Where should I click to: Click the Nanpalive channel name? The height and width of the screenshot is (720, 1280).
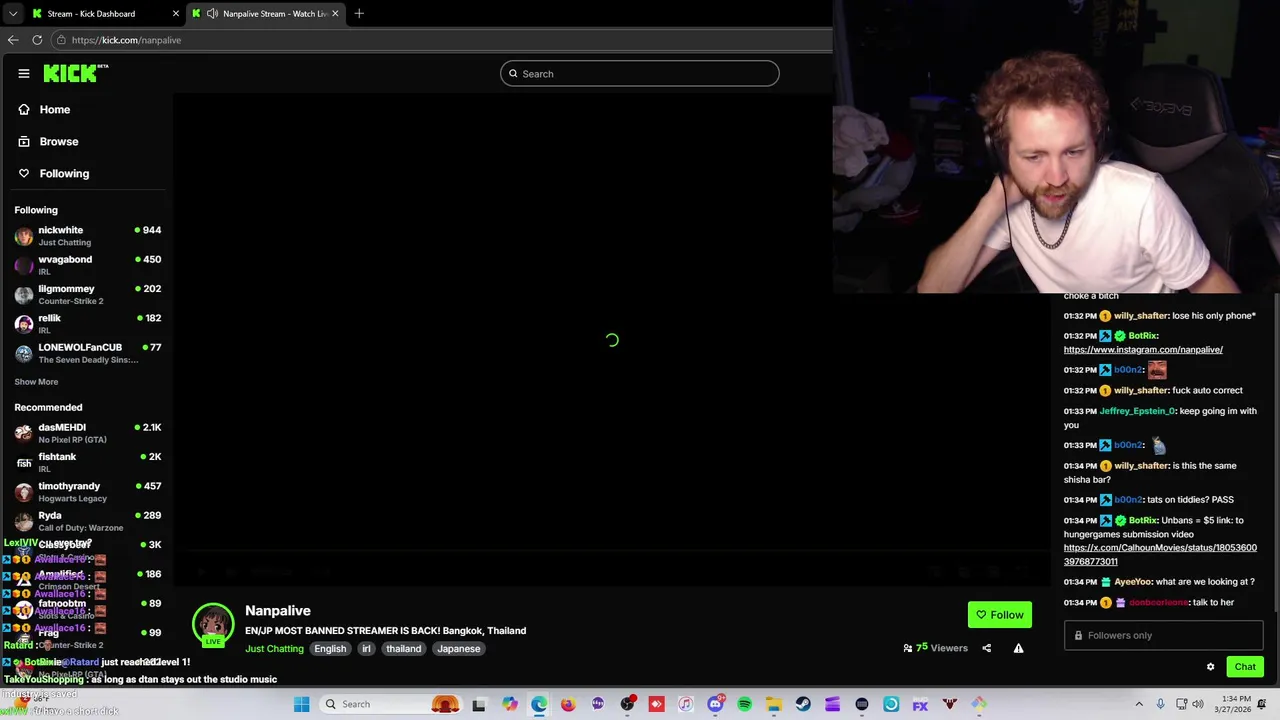(x=278, y=610)
